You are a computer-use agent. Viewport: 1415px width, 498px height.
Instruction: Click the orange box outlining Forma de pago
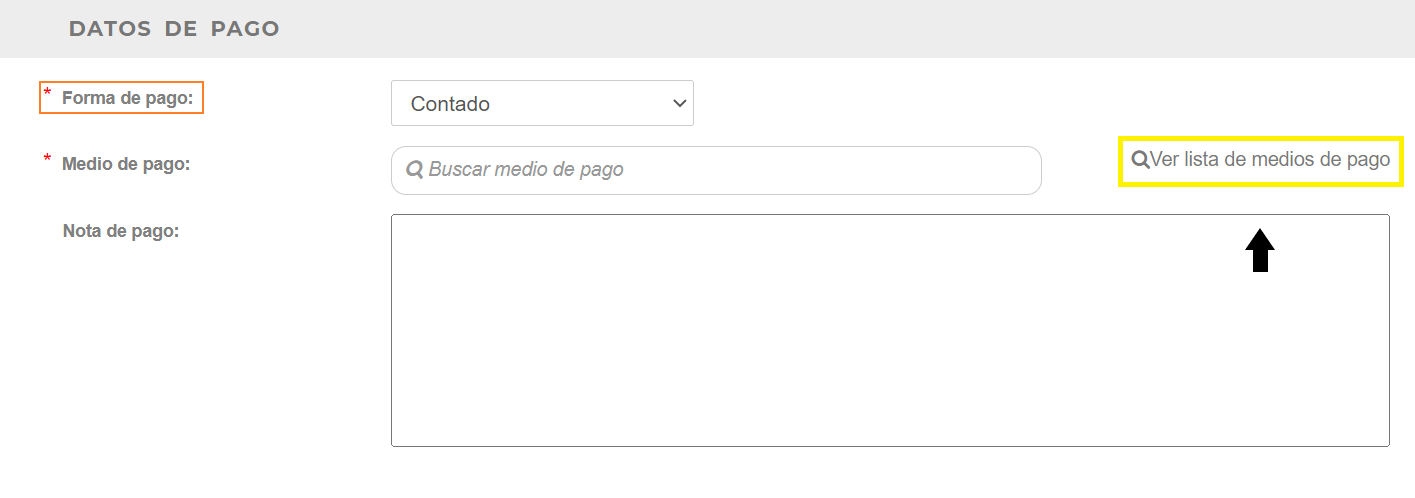(x=121, y=97)
